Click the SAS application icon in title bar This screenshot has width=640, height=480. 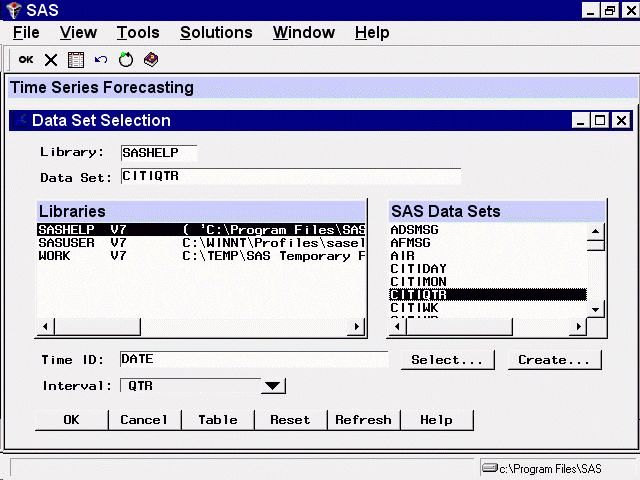coord(13,10)
